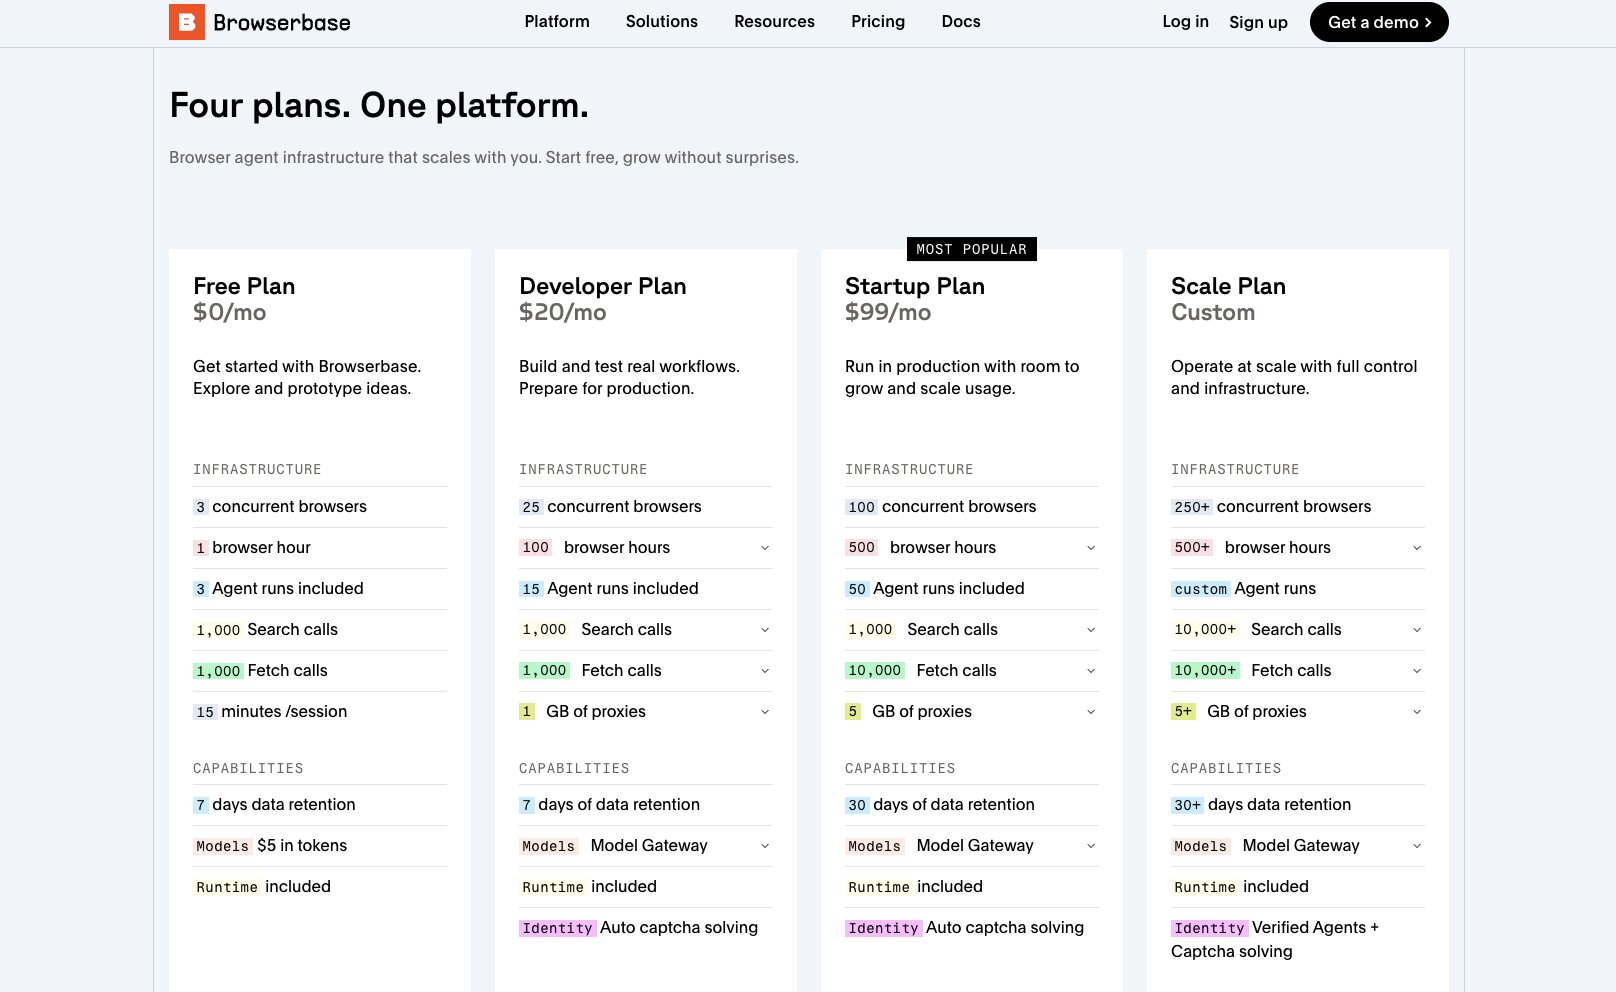Image resolution: width=1616 pixels, height=992 pixels.
Task: Select the Startup Plan heading
Action: [915, 286]
